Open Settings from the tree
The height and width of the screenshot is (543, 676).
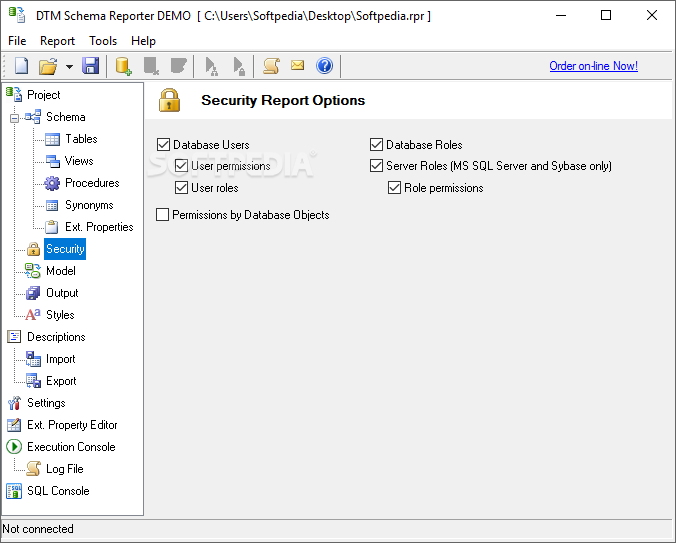46,403
